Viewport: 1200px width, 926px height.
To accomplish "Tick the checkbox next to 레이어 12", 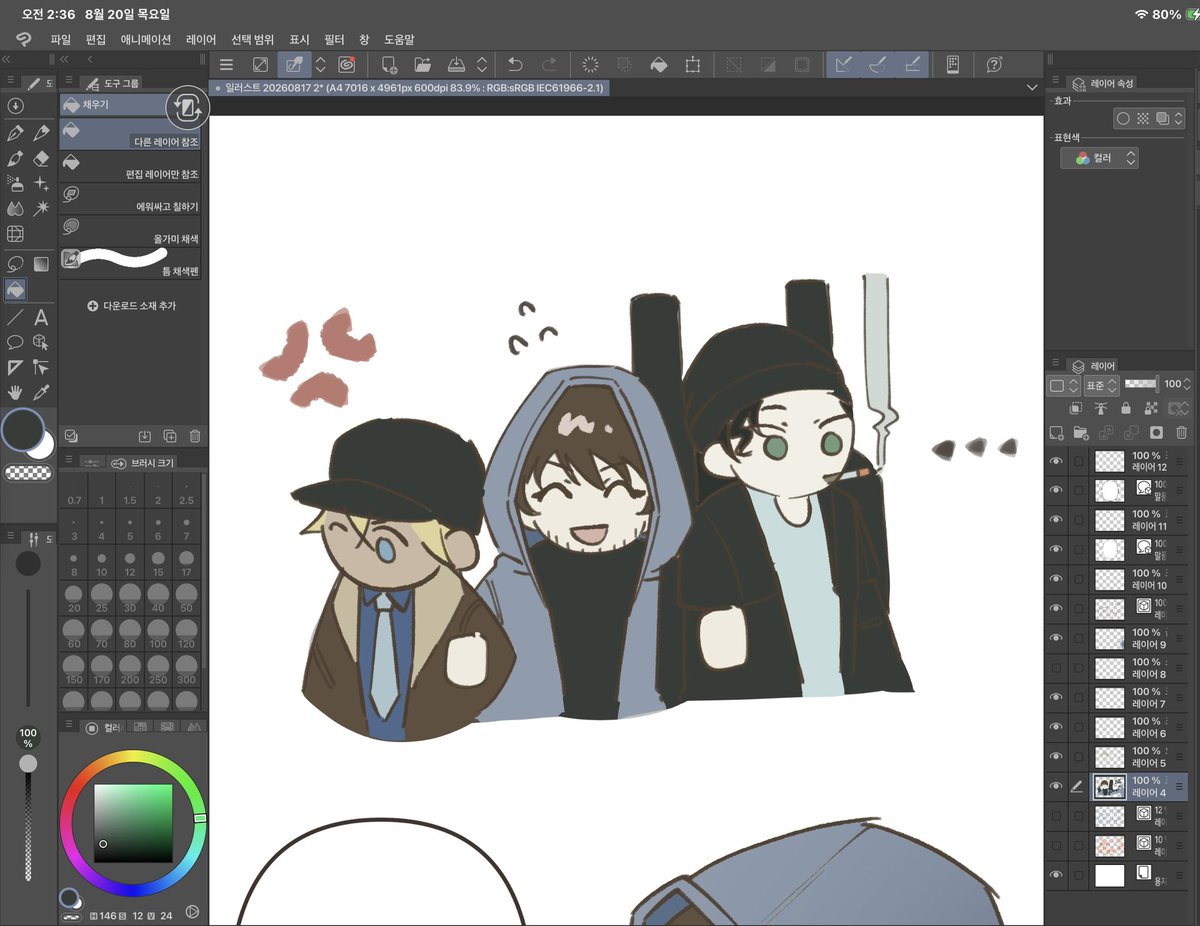I will [1078, 461].
